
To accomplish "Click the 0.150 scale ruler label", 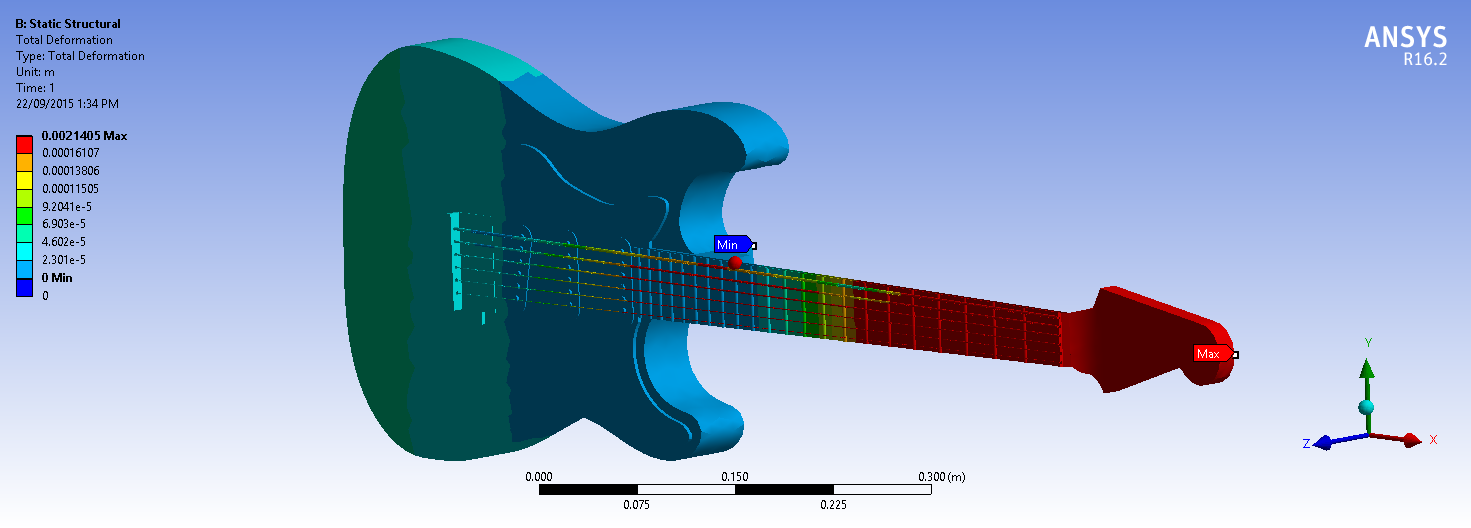I will pos(735,477).
